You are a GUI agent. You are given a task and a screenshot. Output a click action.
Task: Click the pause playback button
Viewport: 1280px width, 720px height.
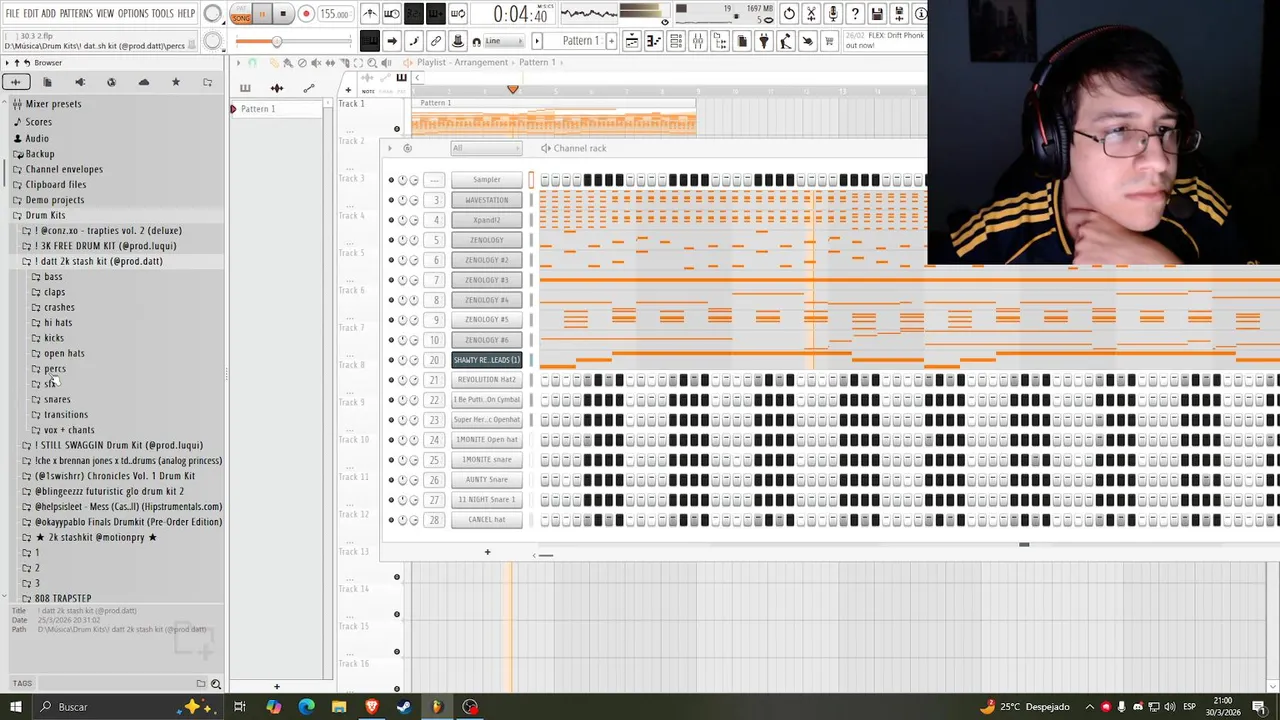click(262, 14)
